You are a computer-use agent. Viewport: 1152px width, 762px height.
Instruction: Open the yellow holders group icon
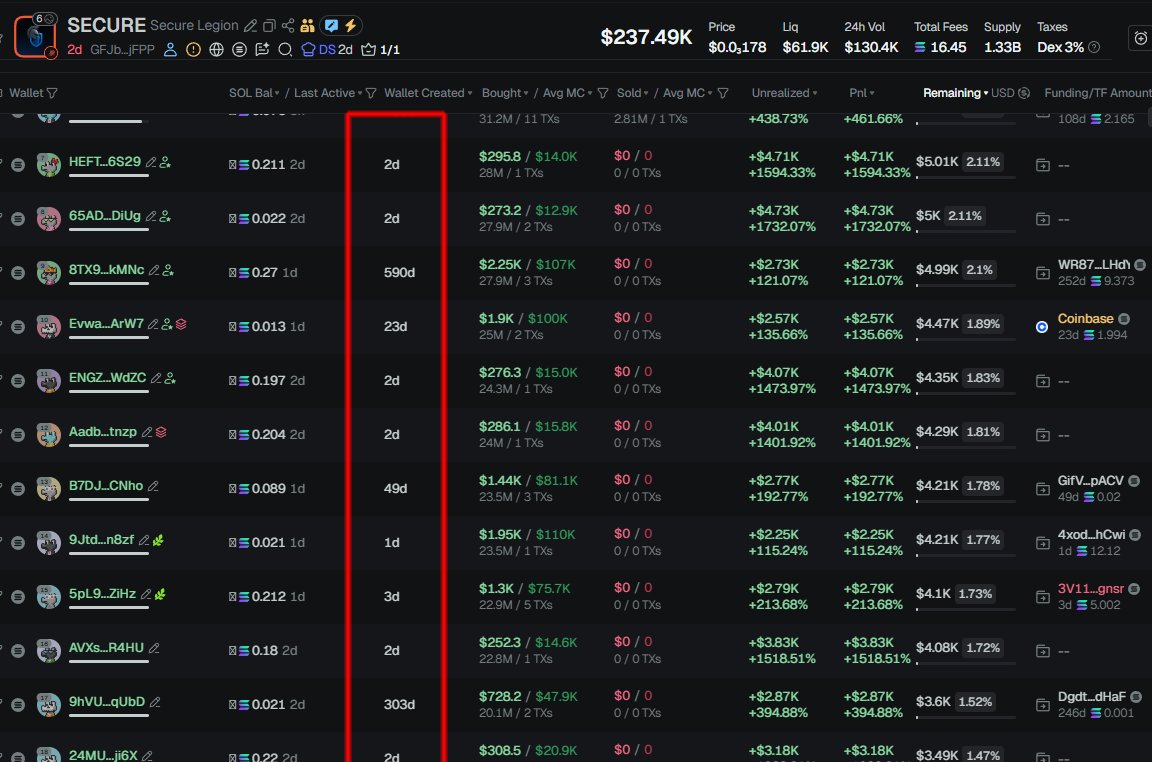pos(307,26)
